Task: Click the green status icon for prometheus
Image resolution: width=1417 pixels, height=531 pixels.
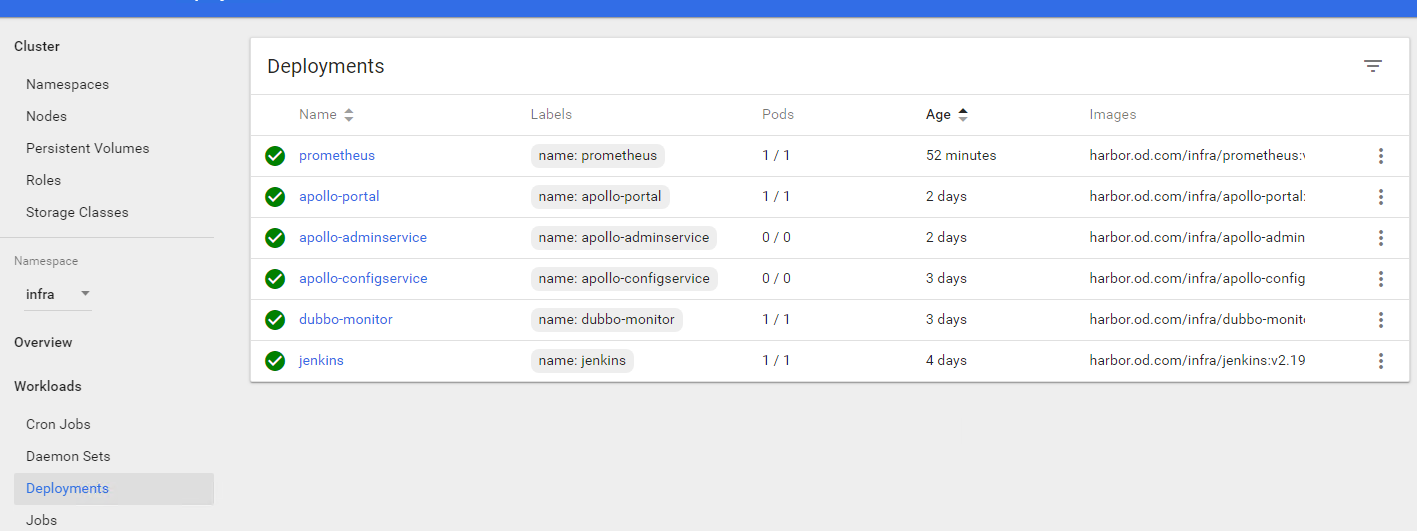Action: [275, 156]
